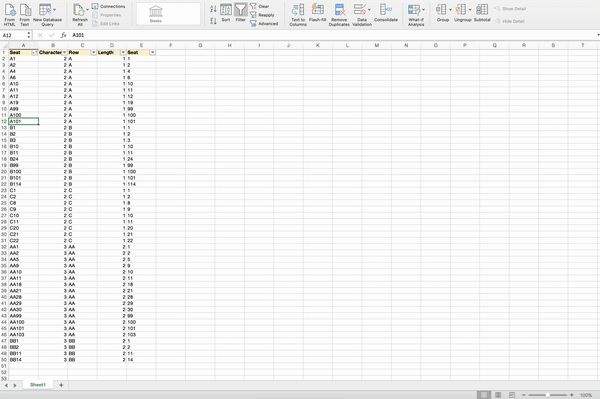Click the Name Box showing A12

click(x=14, y=35)
